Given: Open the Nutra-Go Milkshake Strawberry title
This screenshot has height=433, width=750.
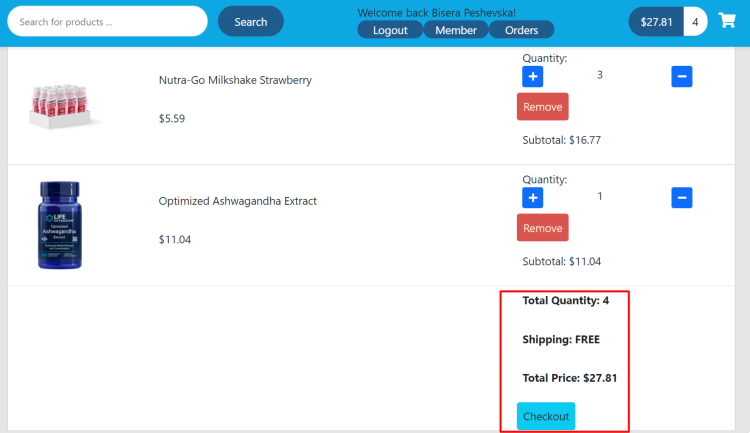Looking at the screenshot, I should [x=234, y=80].
